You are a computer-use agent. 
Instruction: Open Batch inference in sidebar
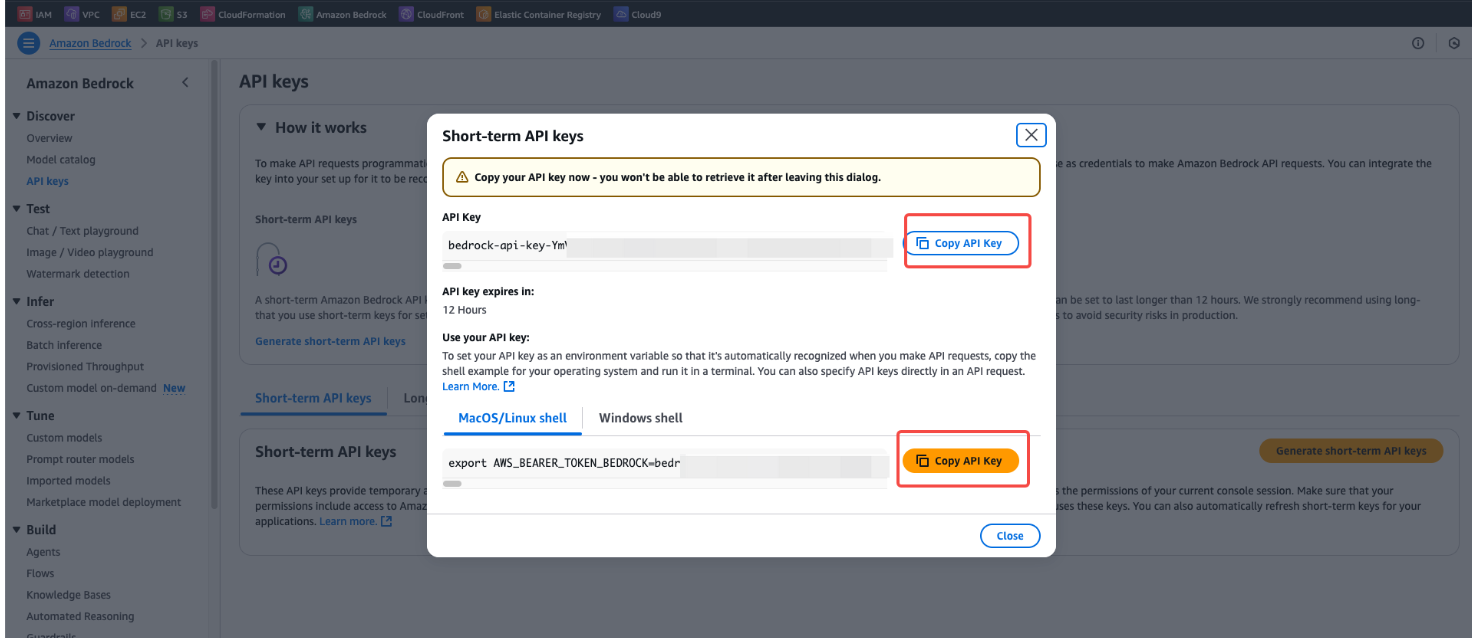pyautogui.click(x=64, y=345)
